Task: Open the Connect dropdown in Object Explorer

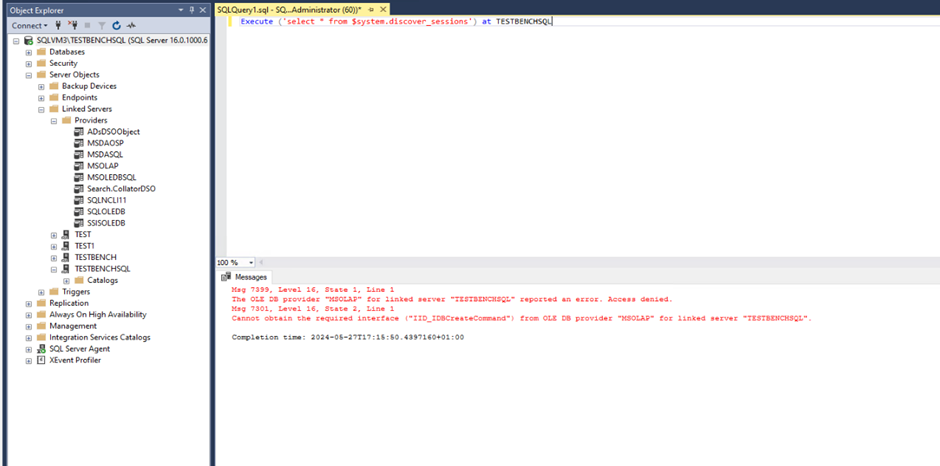Action: coord(29,26)
